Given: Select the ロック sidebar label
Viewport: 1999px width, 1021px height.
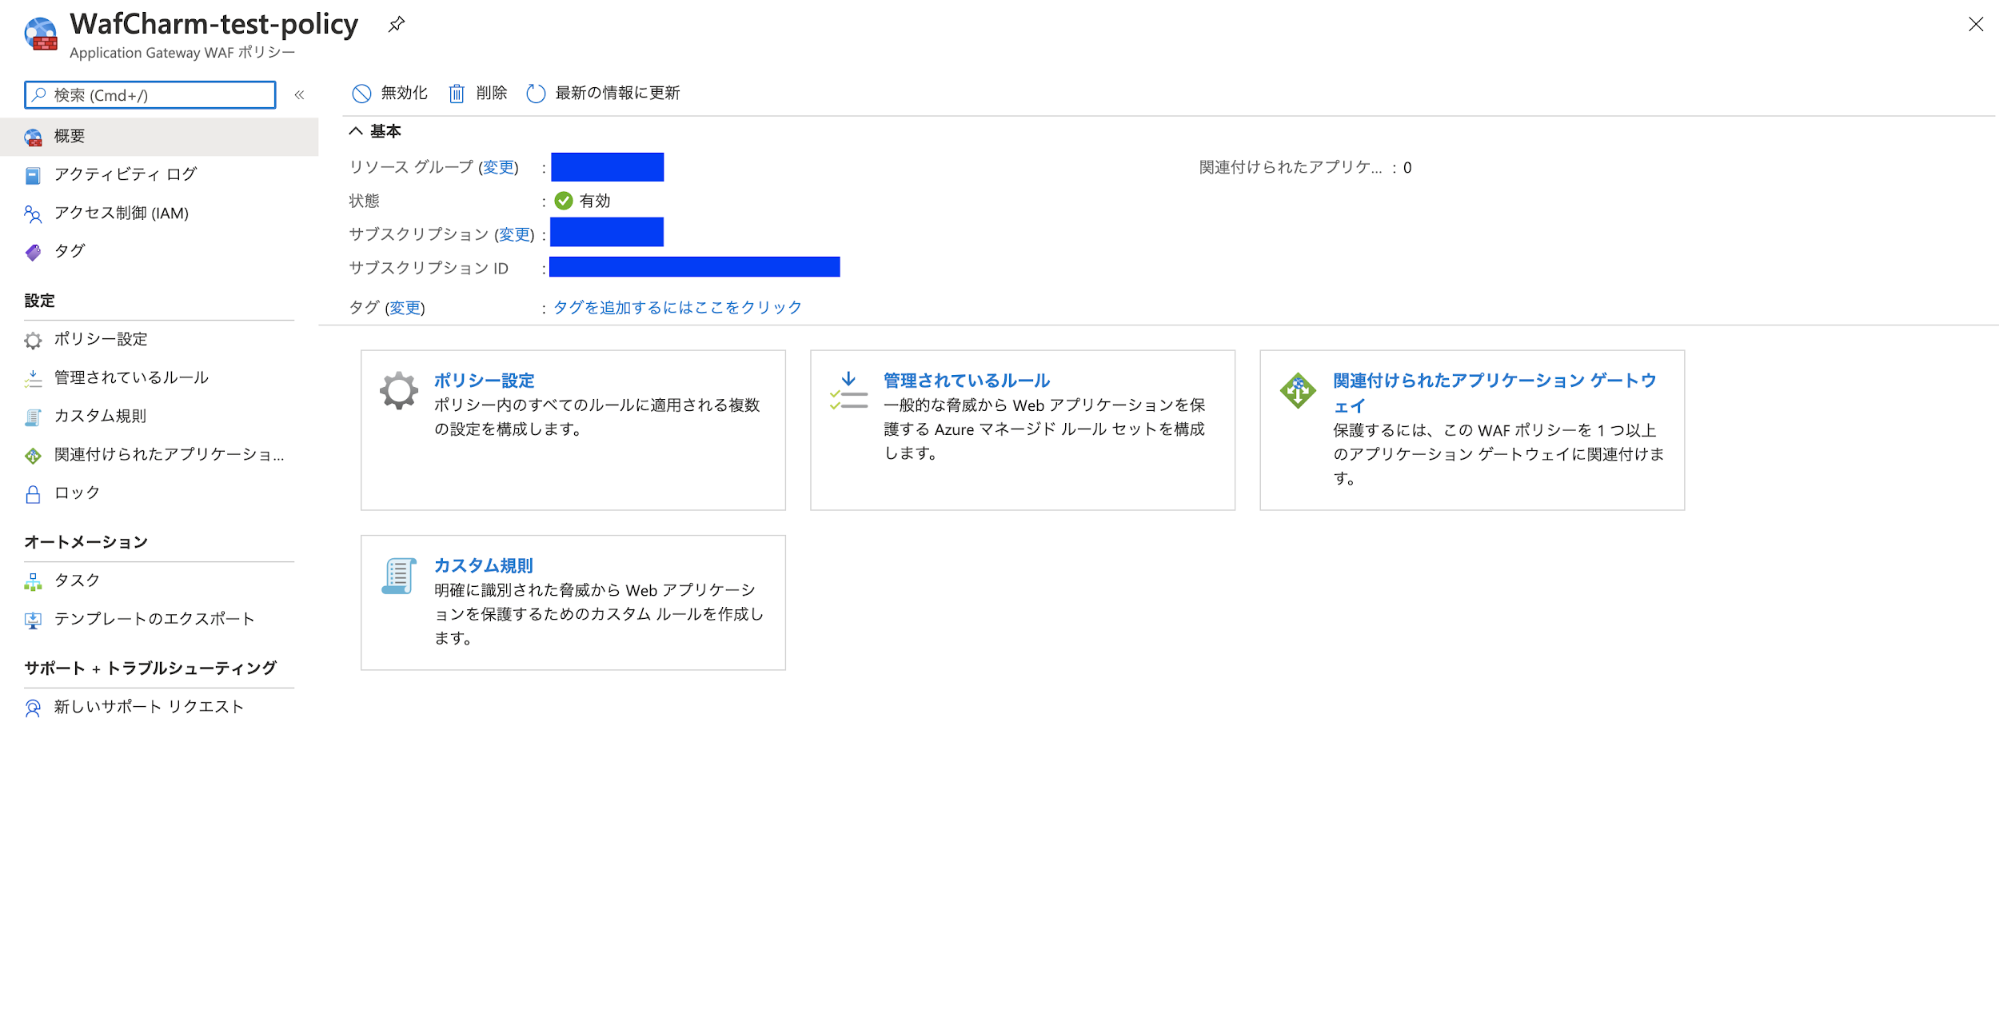Looking at the screenshot, I should [77, 493].
